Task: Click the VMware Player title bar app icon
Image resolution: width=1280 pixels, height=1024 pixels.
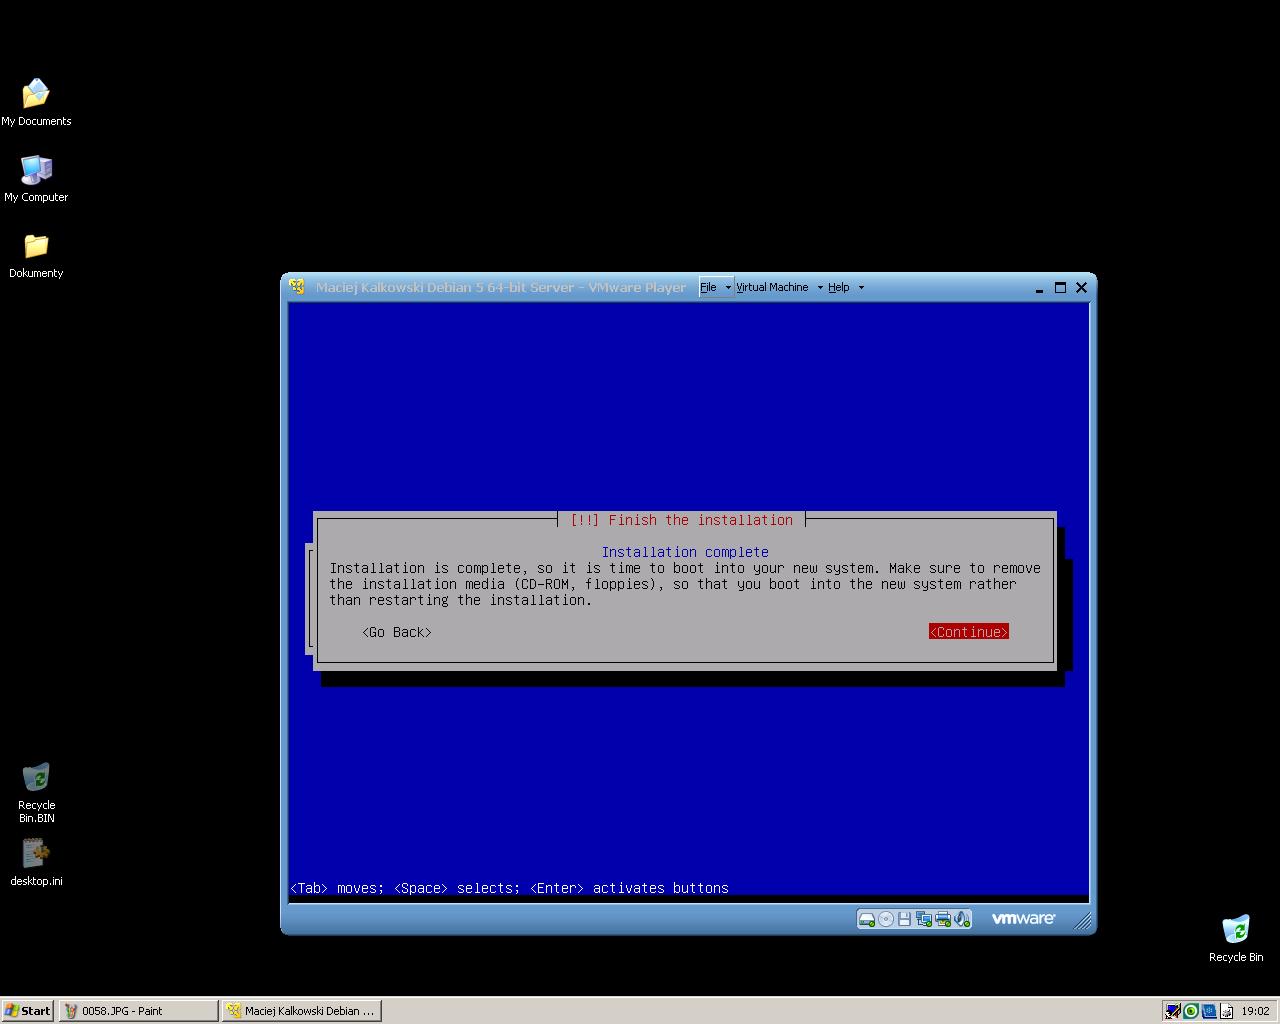Action: coord(297,287)
